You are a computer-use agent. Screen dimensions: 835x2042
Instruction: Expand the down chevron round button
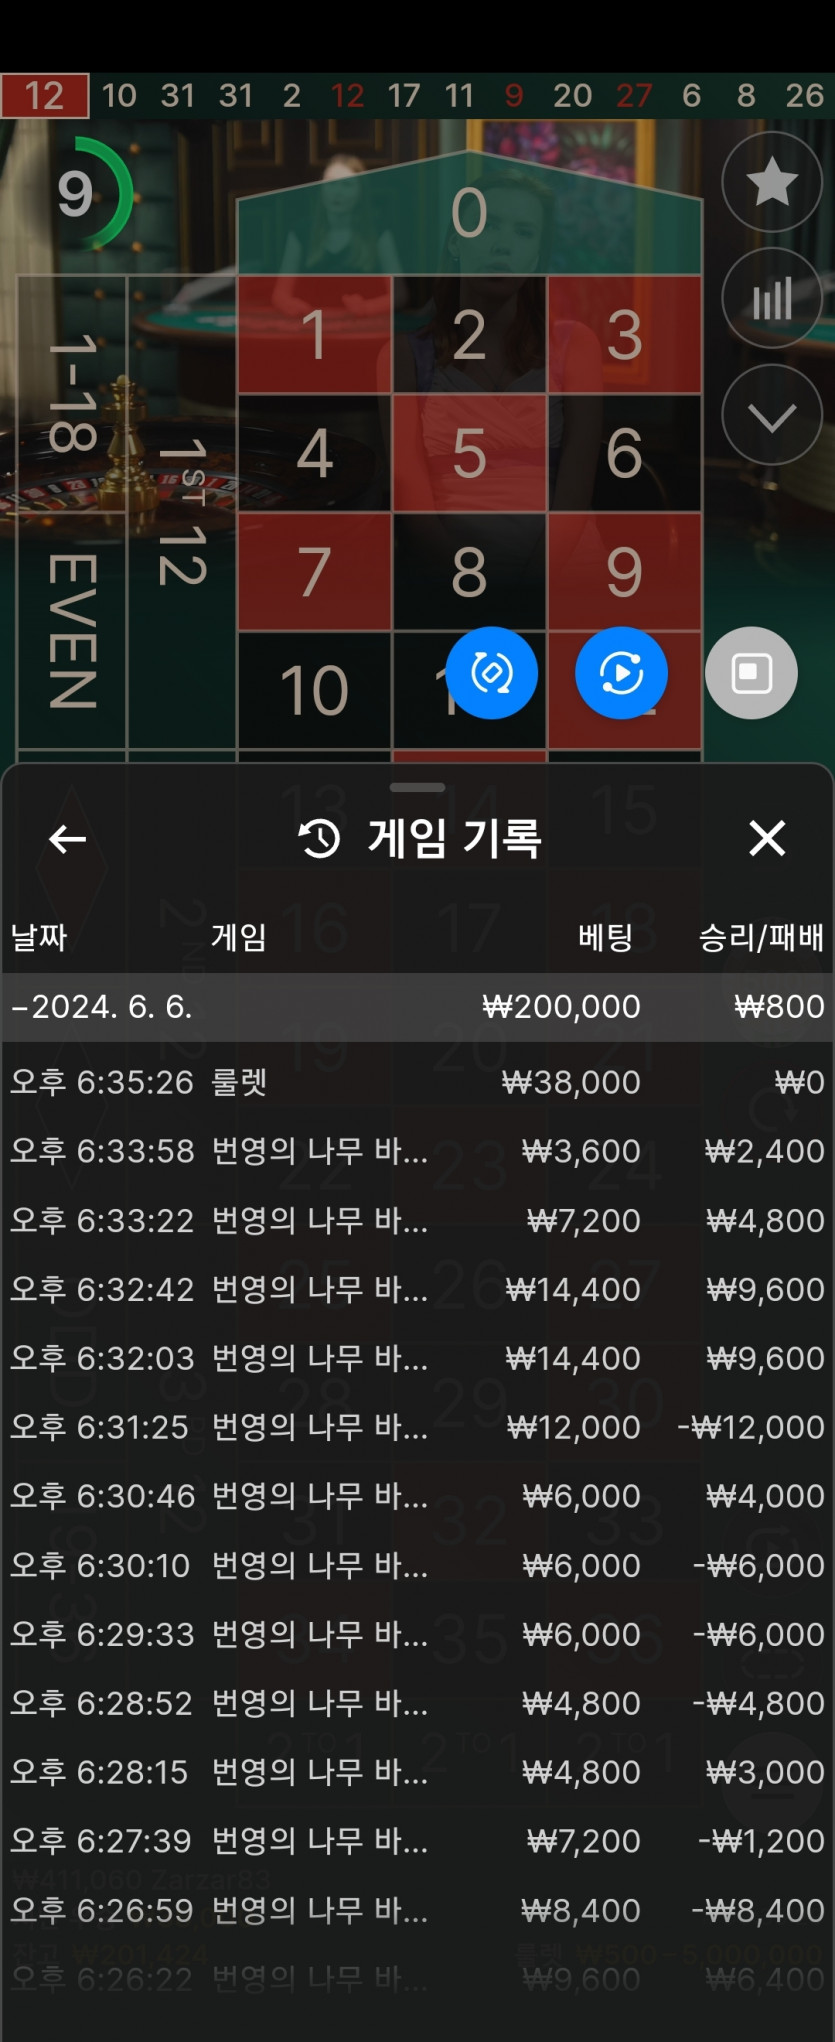coord(772,415)
